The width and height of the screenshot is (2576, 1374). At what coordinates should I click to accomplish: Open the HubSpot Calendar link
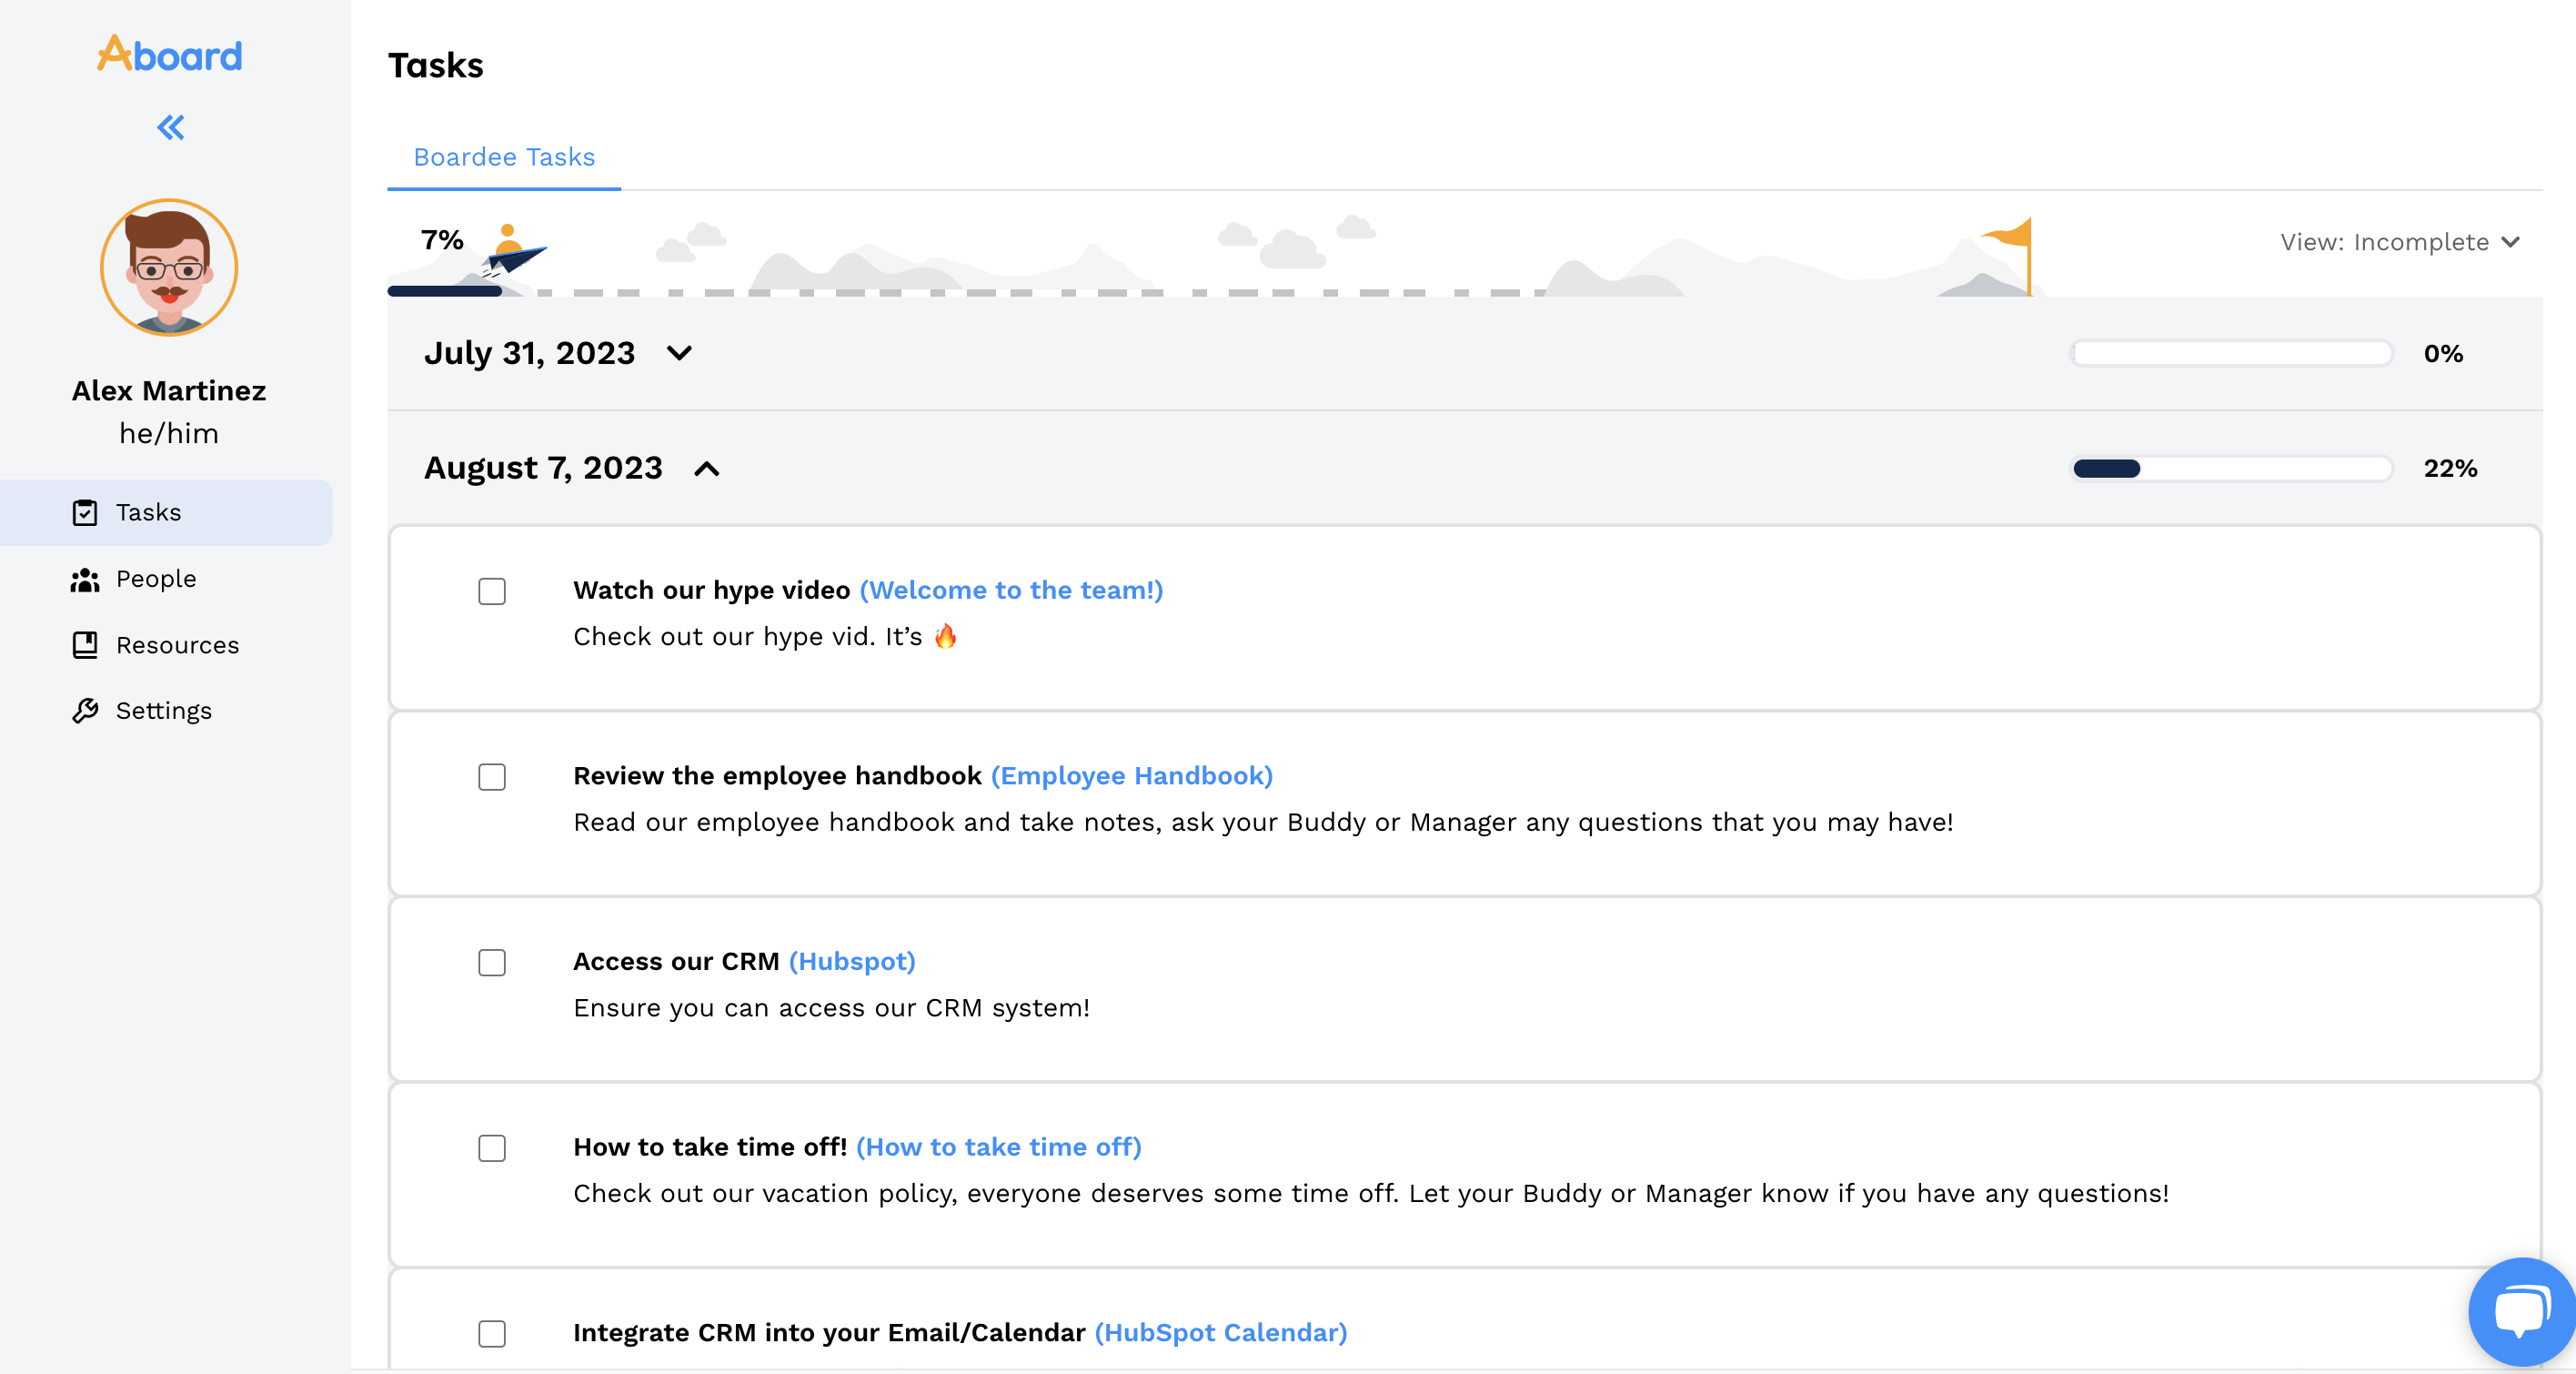point(1220,1332)
